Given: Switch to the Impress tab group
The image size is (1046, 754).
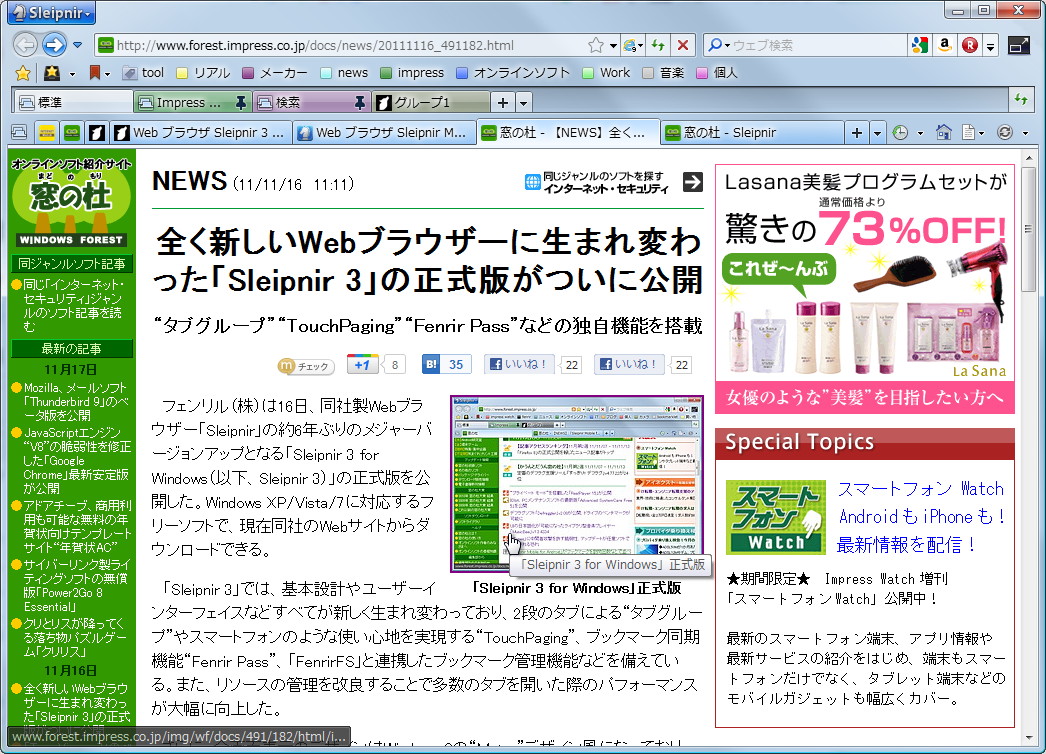Looking at the screenshot, I should pyautogui.click(x=184, y=102).
